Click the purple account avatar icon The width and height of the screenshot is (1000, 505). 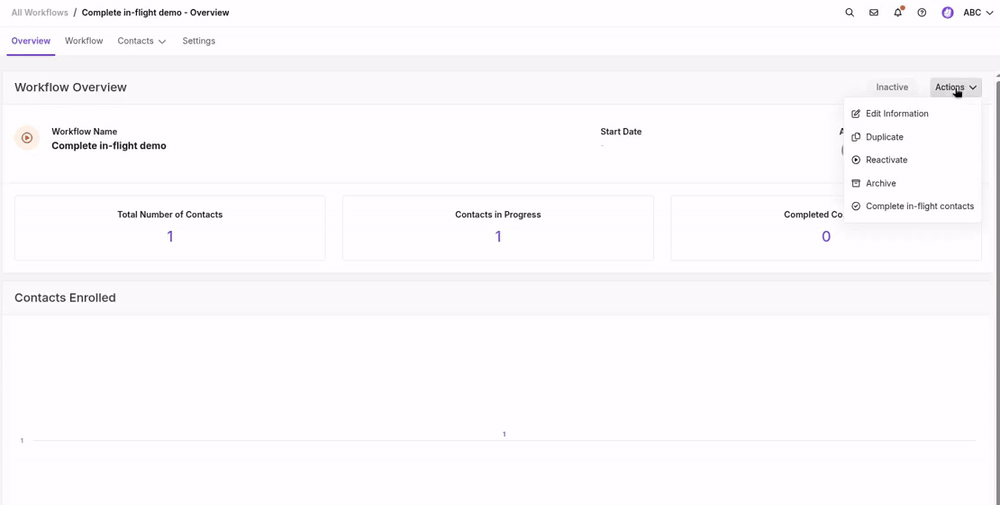tap(948, 13)
